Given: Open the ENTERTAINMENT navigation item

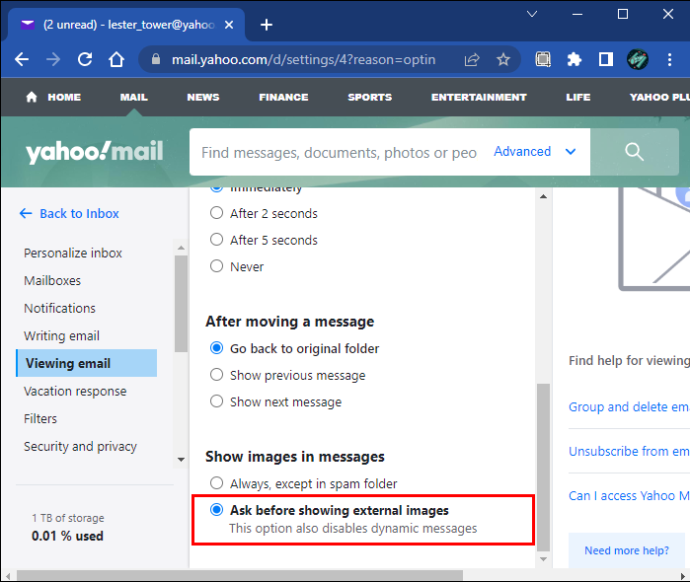Looking at the screenshot, I should coord(479,97).
